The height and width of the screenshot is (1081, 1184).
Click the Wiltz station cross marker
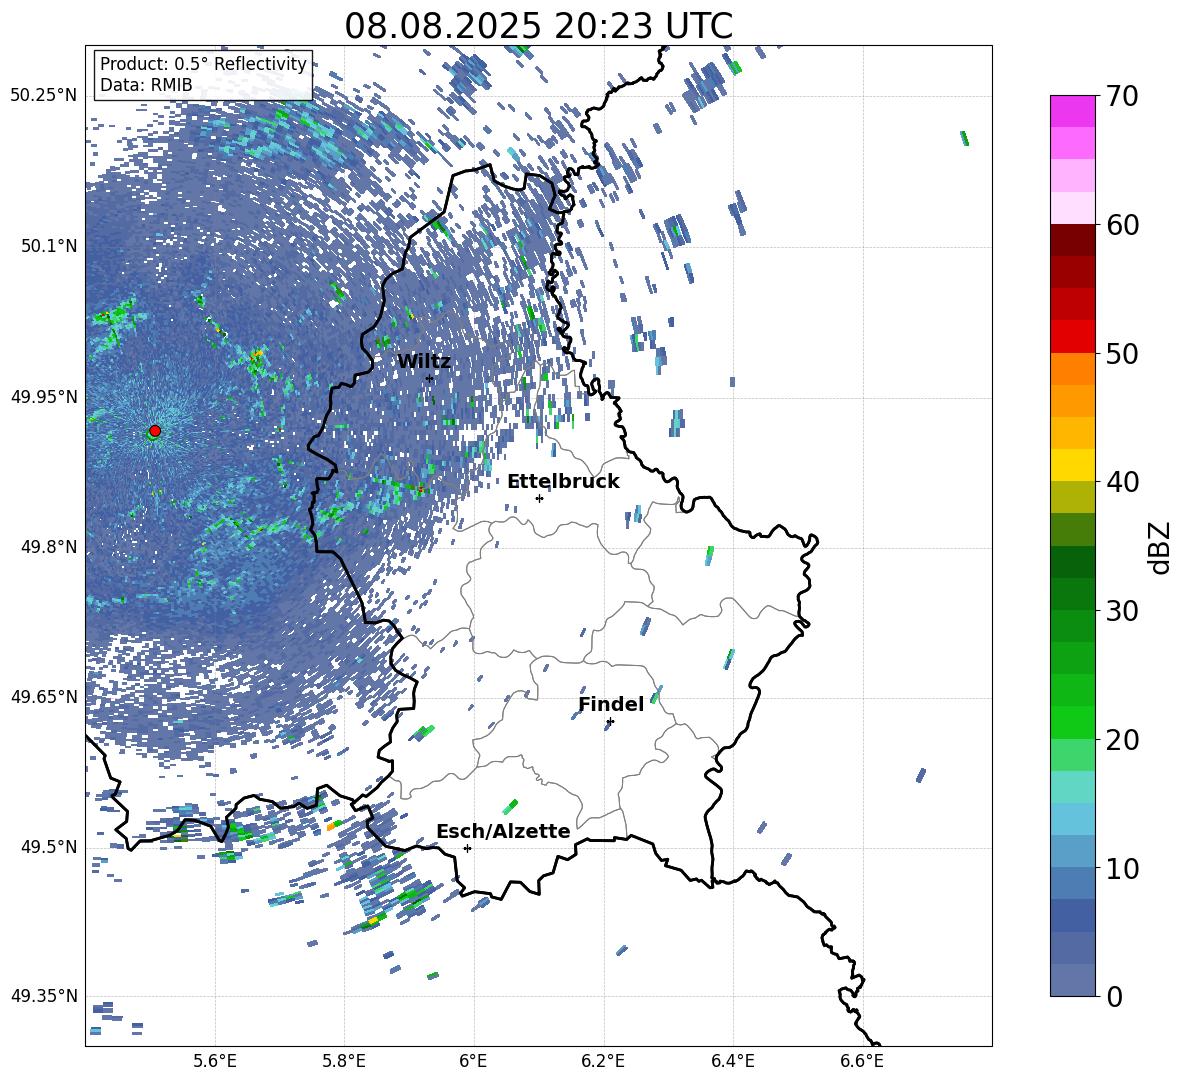pyautogui.click(x=430, y=379)
